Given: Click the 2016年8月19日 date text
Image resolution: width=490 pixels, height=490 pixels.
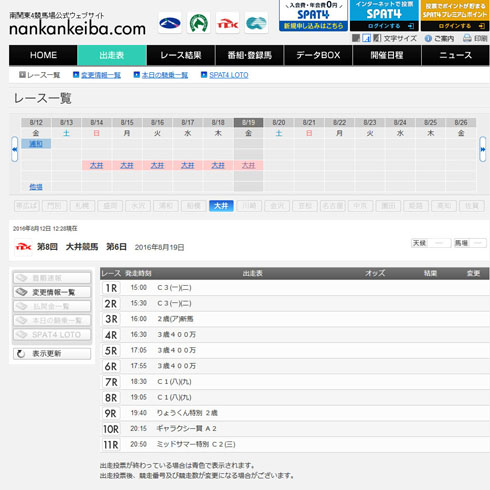Looking at the screenshot, I should (159, 247).
